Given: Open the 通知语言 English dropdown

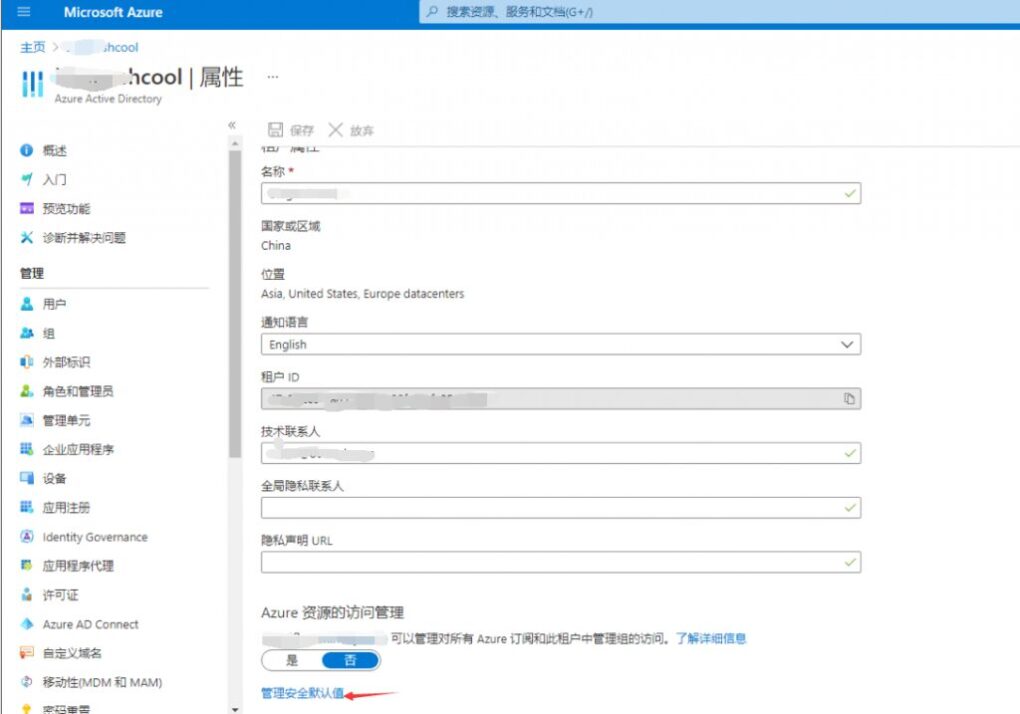Looking at the screenshot, I should coord(560,344).
